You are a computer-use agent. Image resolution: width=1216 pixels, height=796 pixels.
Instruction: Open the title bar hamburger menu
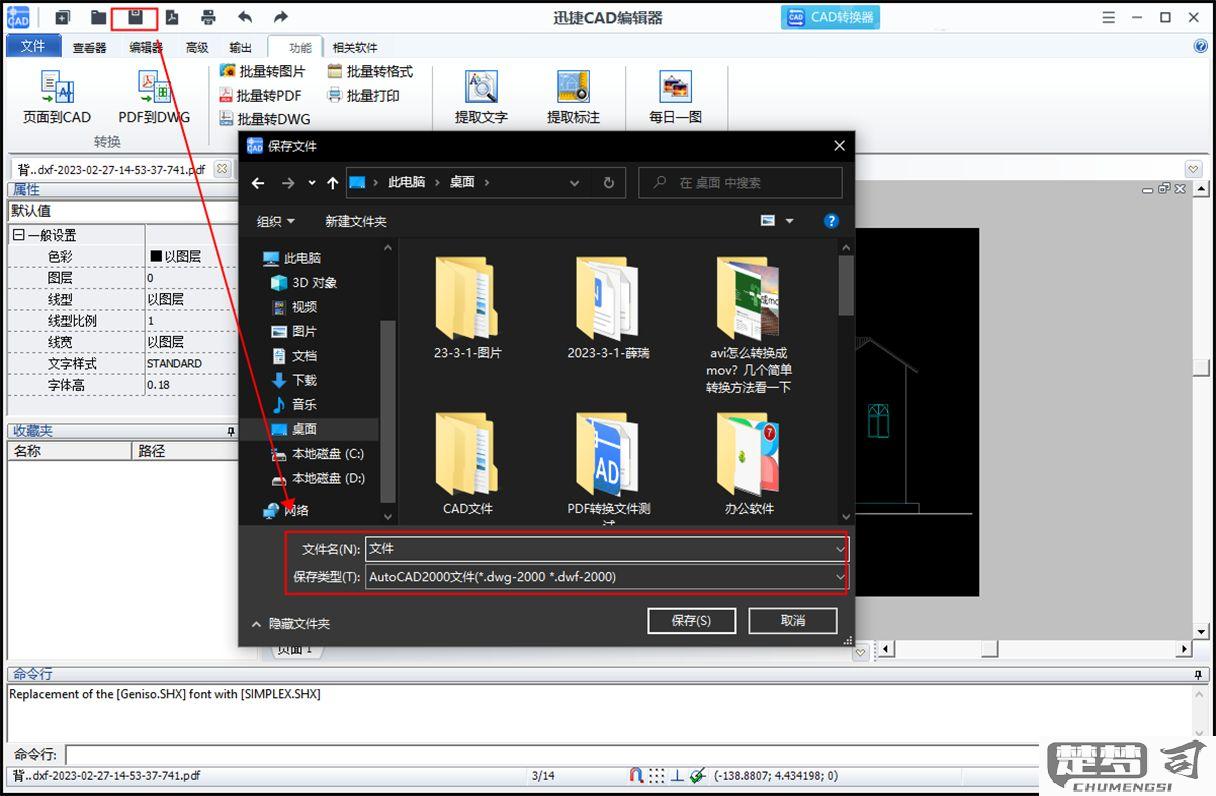click(x=1109, y=17)
